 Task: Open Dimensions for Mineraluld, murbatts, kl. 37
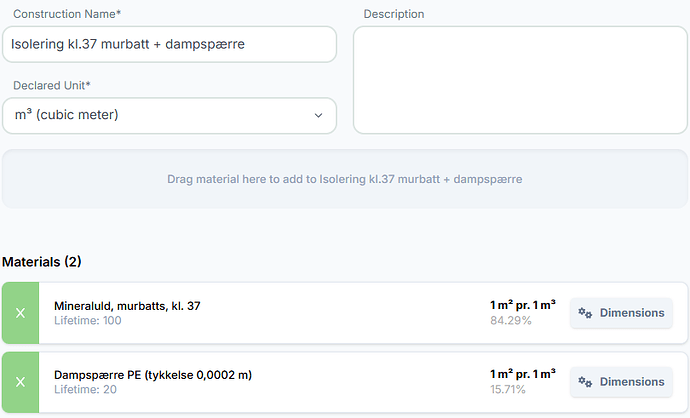(x=621, y=313)
